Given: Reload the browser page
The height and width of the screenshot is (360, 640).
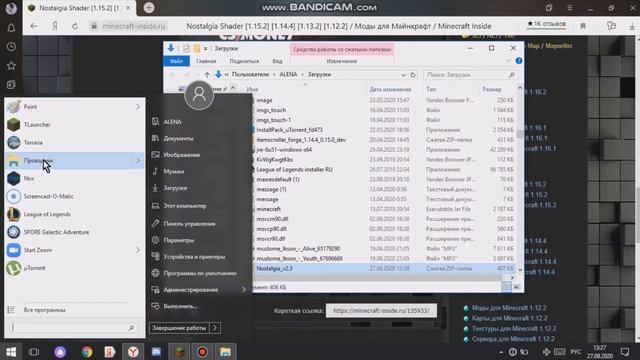Looking at the screenshot, I should [x=75, y=26].
